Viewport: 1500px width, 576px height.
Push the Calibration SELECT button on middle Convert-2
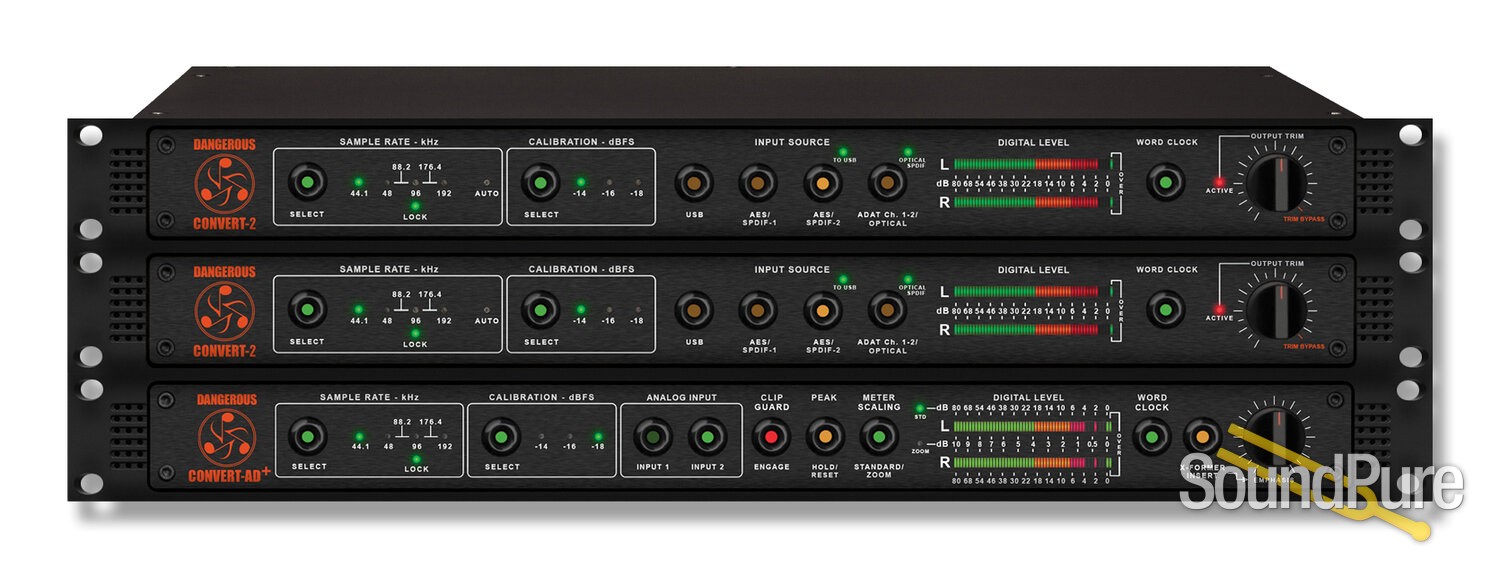[541, 310]
